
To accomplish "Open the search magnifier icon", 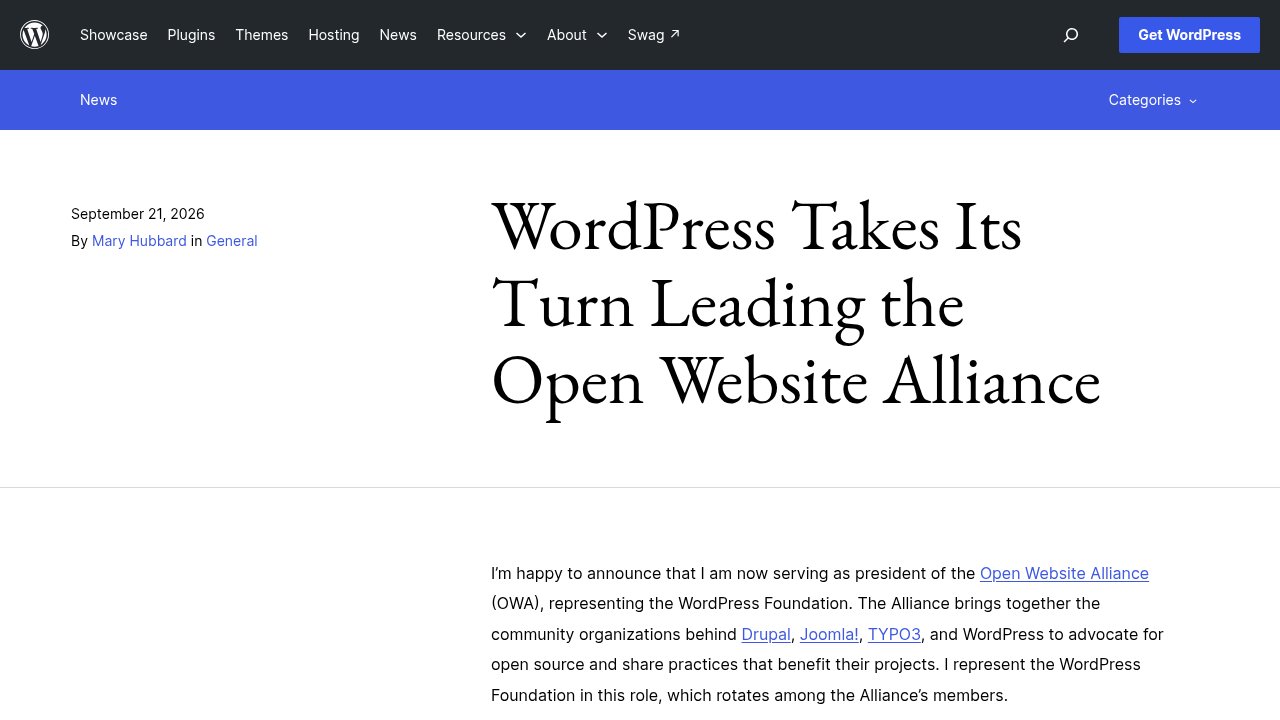I will coord(1071,35).
